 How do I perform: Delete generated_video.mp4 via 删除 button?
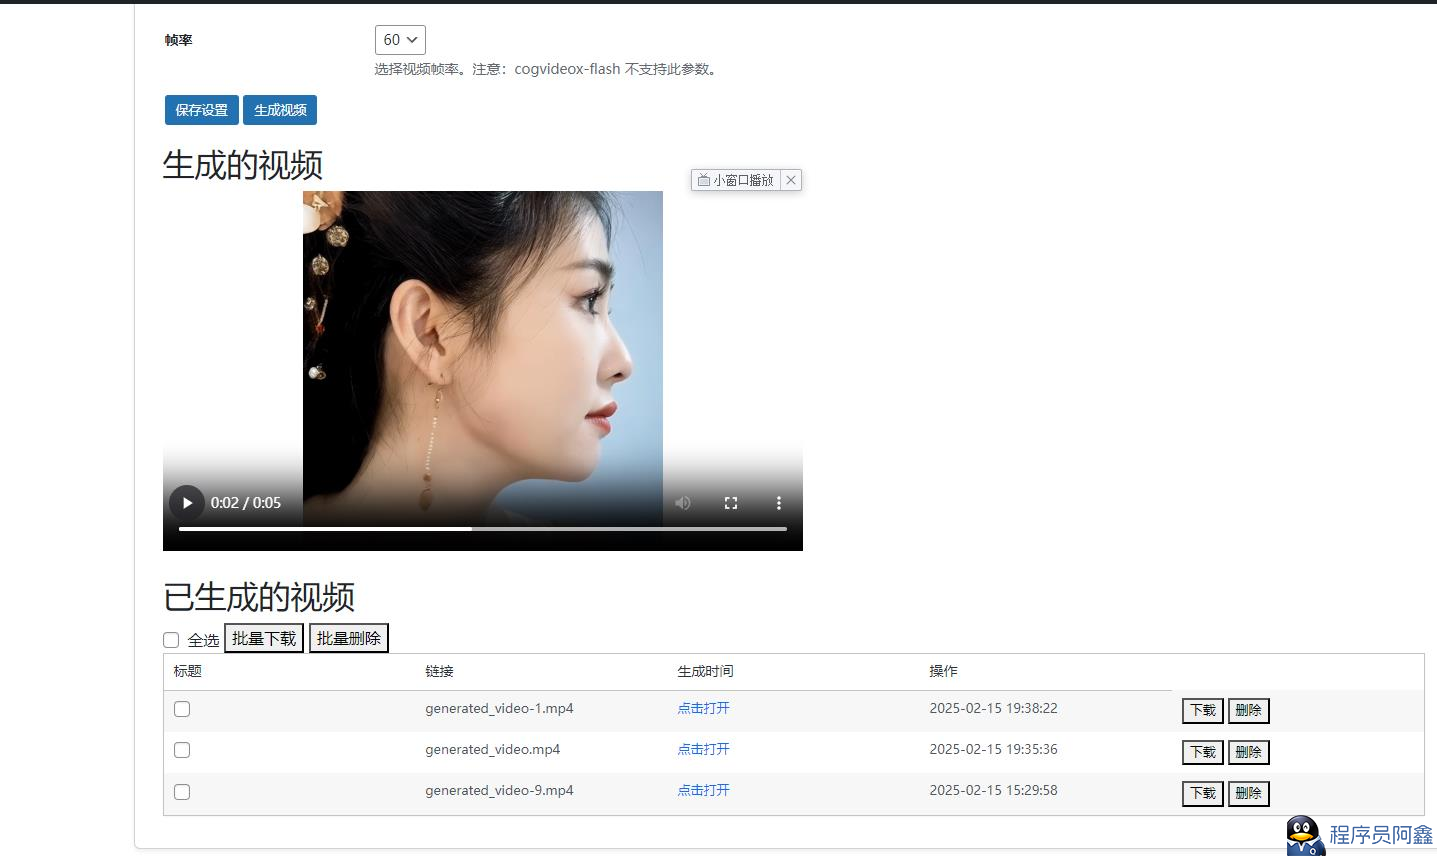tap(1249, 752)
